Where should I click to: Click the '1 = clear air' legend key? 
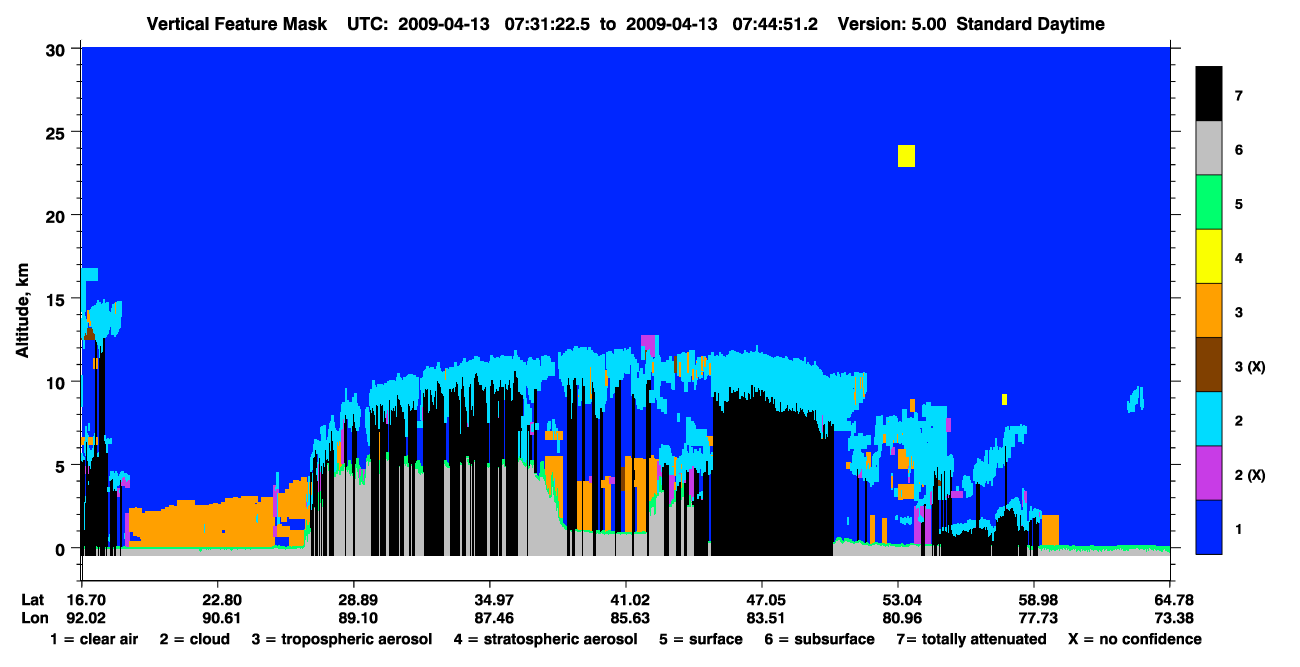point(94,639)
